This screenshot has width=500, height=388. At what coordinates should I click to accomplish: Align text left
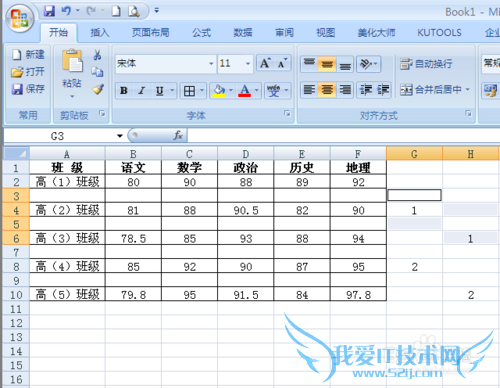pyautogui.click(x=309, y=90)
